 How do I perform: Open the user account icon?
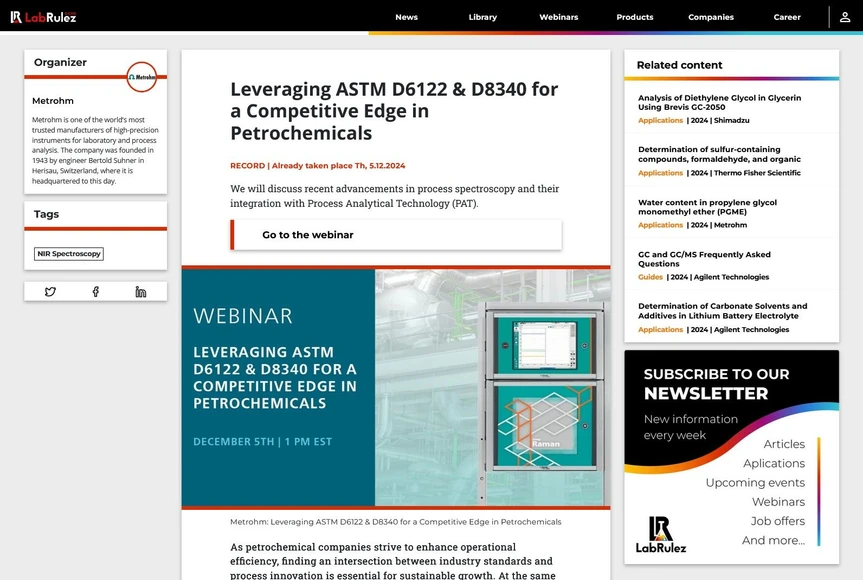pyautogui.click(x=845, y=17)
